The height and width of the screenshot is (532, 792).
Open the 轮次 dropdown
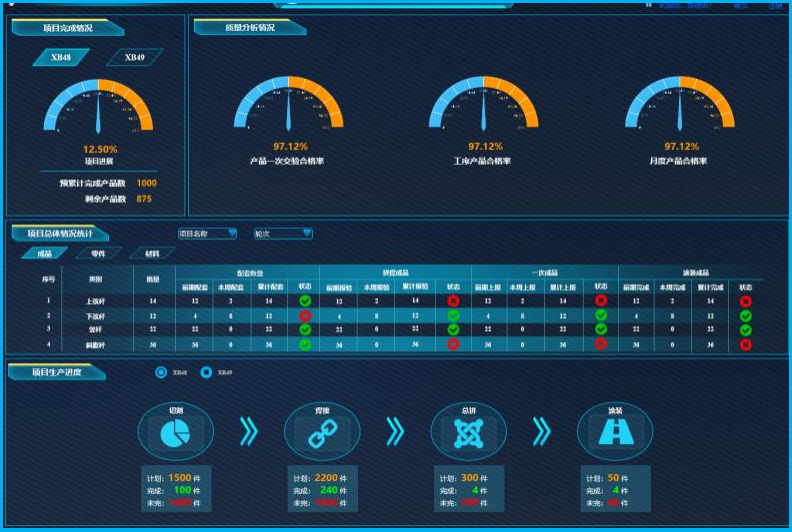[283, 233]
